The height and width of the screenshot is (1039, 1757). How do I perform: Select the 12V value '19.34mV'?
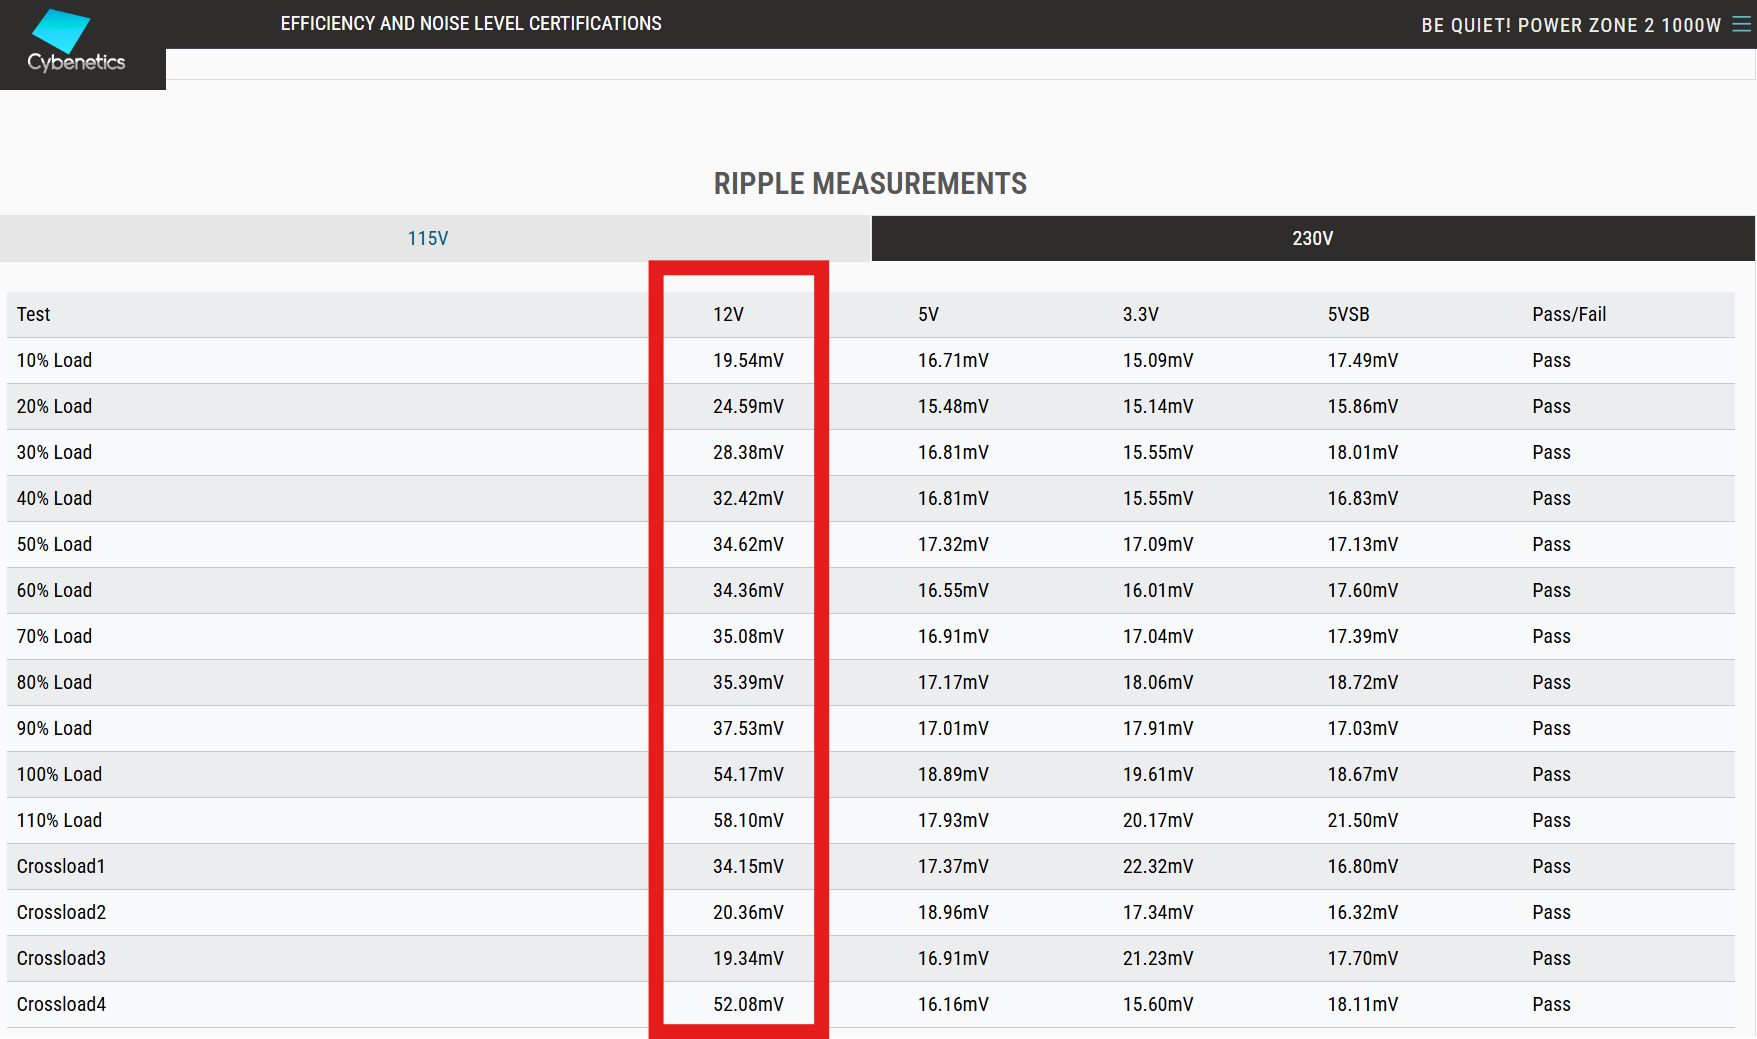tap(748, 958)
